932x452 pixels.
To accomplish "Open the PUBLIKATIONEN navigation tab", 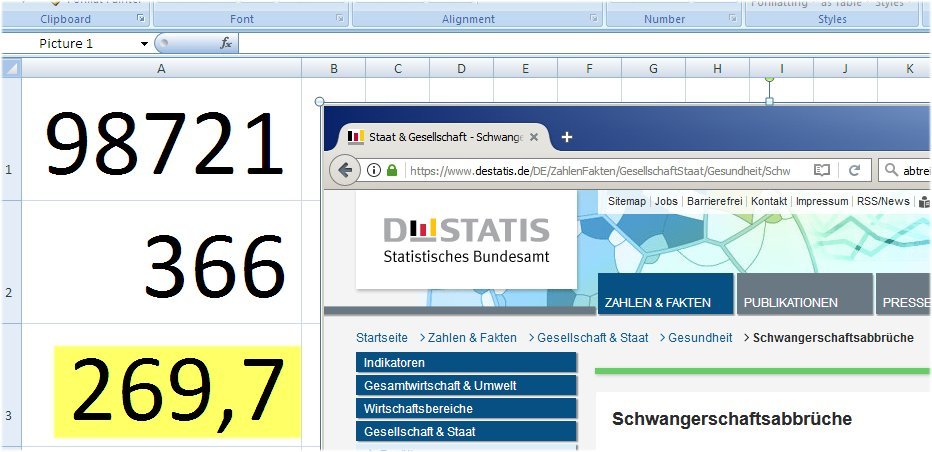I will click(790, 302).
